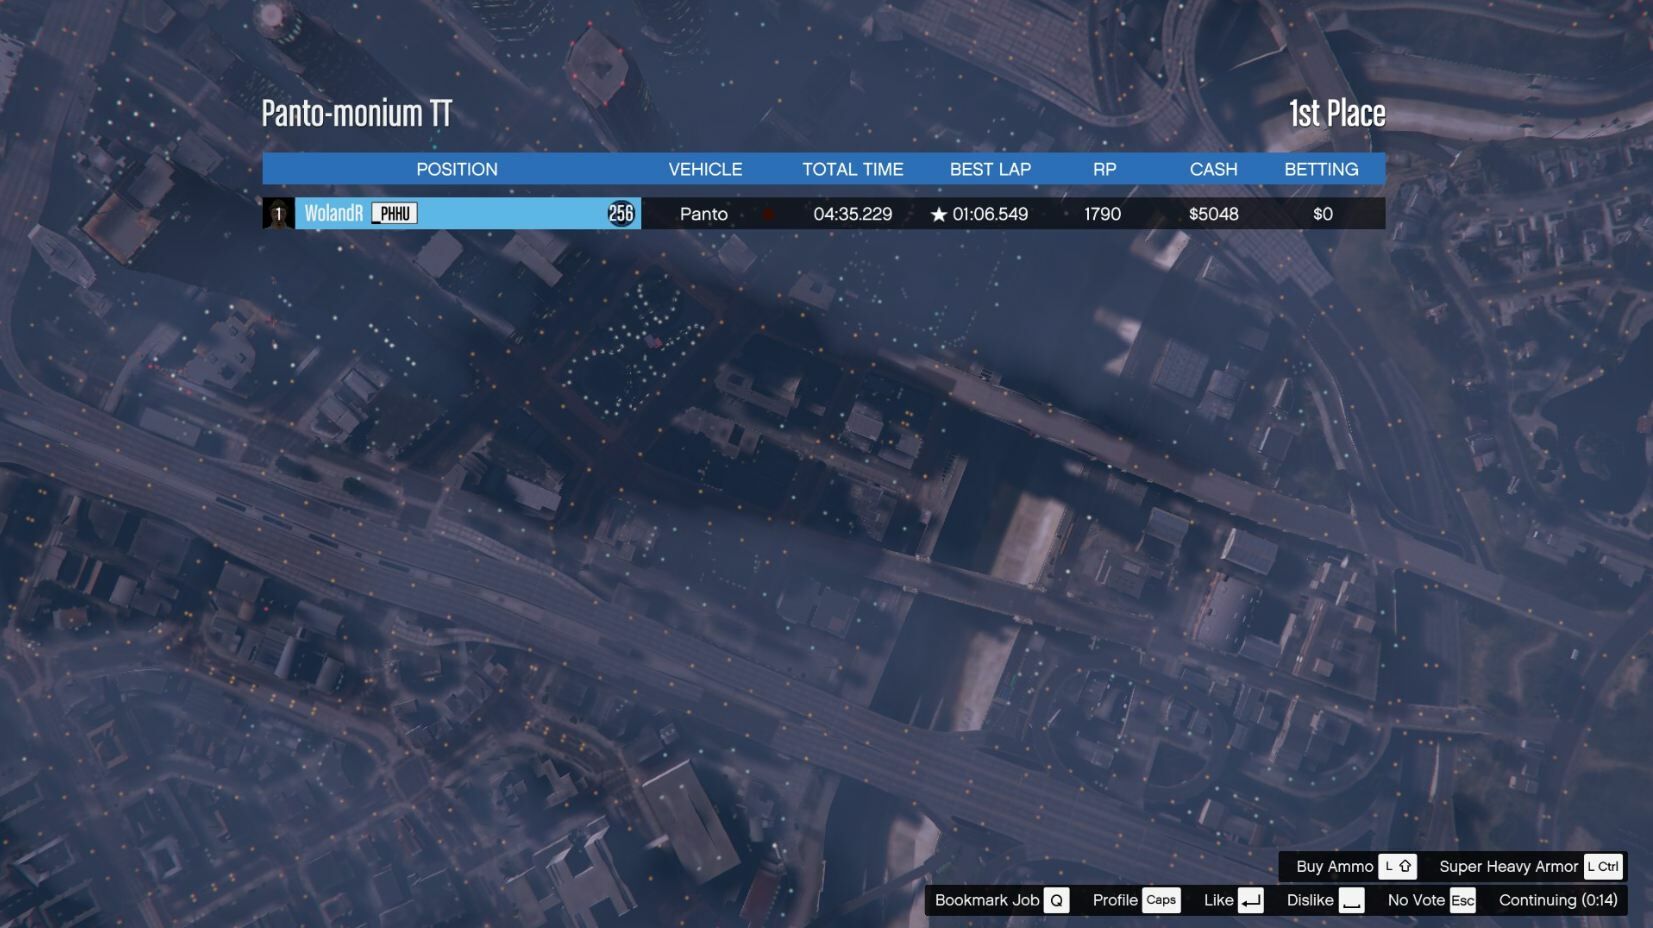
Task: Click the 1st Place heading
Action: tap(1337, 113)
